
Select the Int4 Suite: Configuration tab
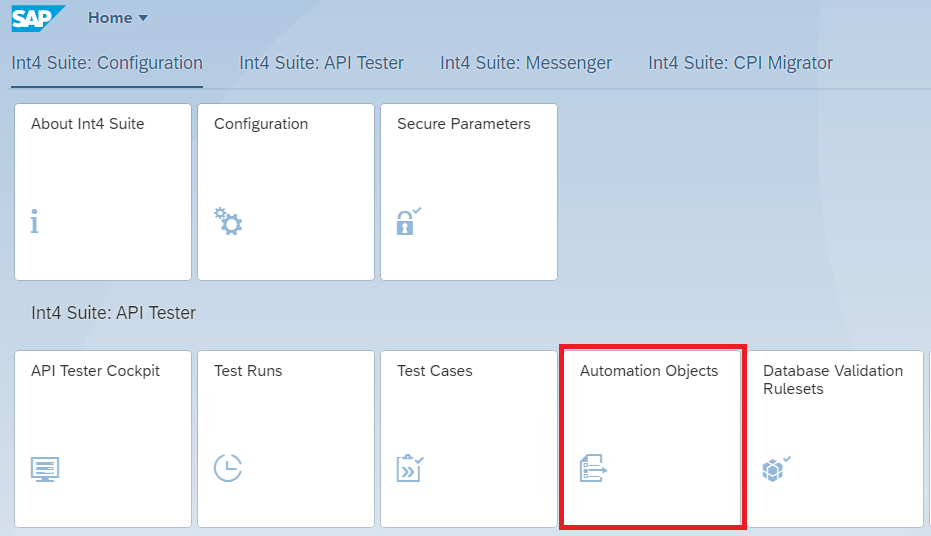(x=107, y=63)
